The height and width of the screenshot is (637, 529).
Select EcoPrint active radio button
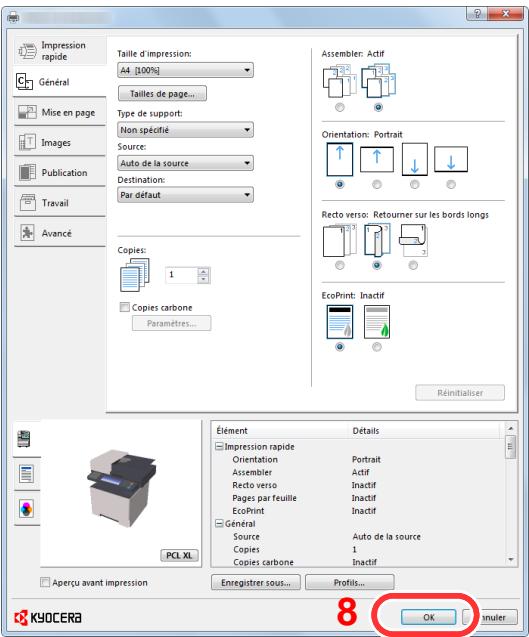377,347
